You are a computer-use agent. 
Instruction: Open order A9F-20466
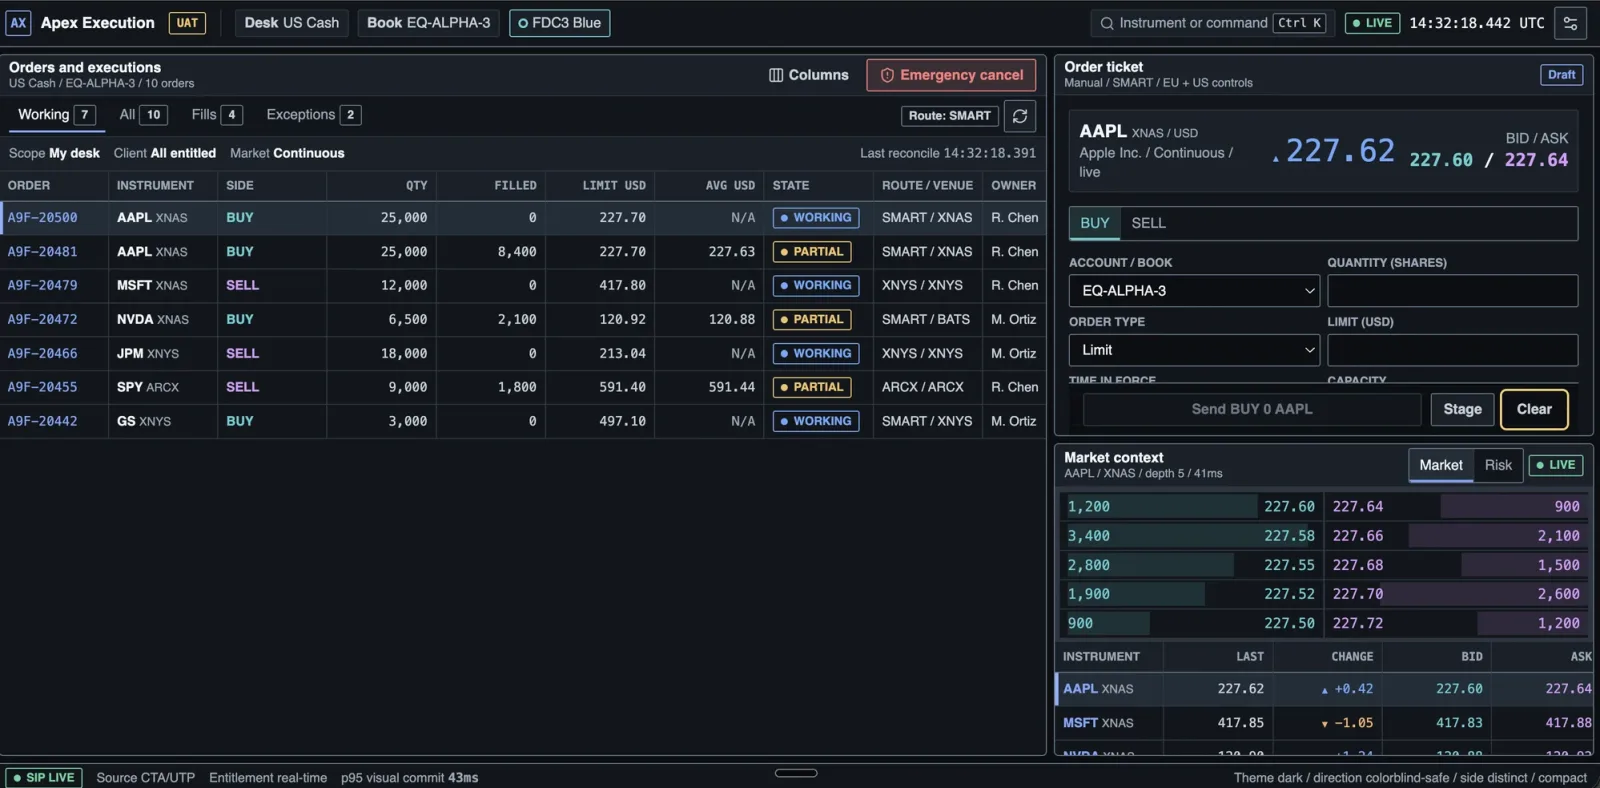[x=42, y=354]
